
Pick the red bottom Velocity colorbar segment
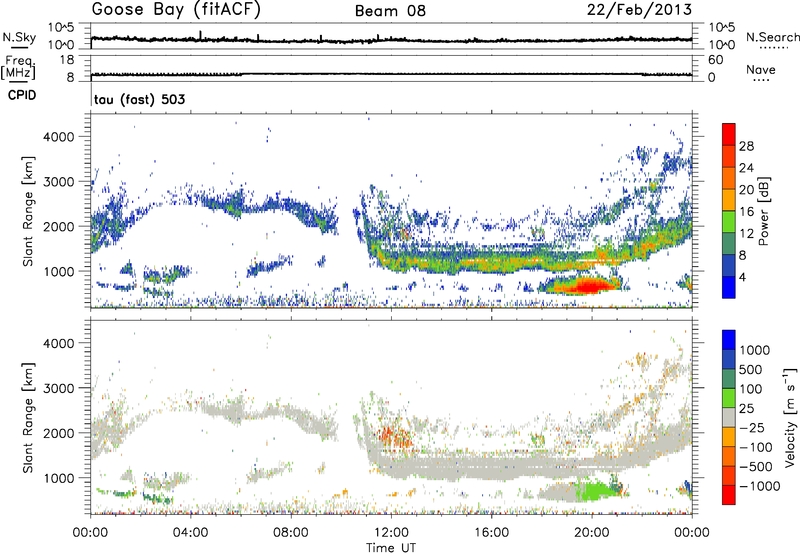pyautogui.click(x=729, y=495)
